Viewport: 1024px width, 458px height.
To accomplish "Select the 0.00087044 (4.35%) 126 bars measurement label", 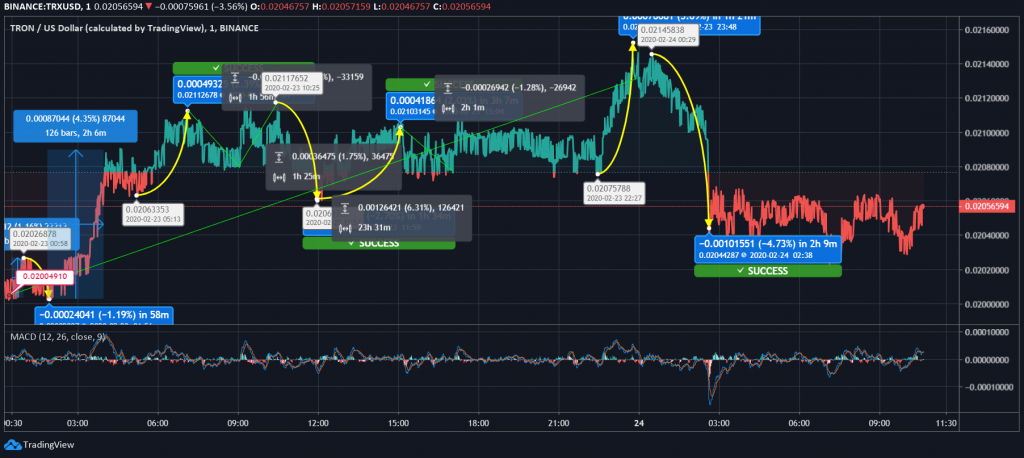I will [x=75, y=126].
